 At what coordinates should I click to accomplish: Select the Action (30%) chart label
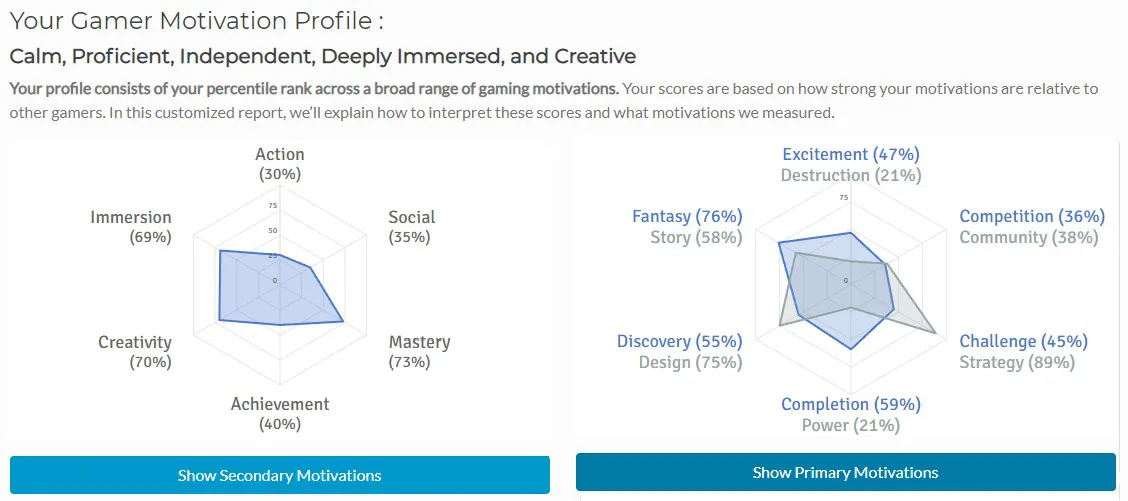[280, 164]
